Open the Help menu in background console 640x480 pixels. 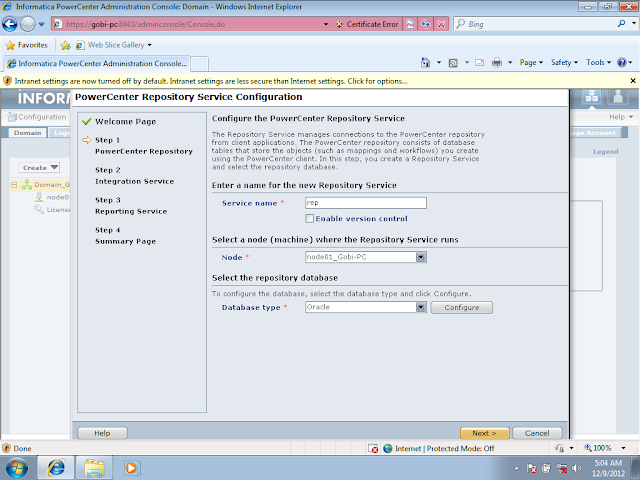tap(621, 117)
